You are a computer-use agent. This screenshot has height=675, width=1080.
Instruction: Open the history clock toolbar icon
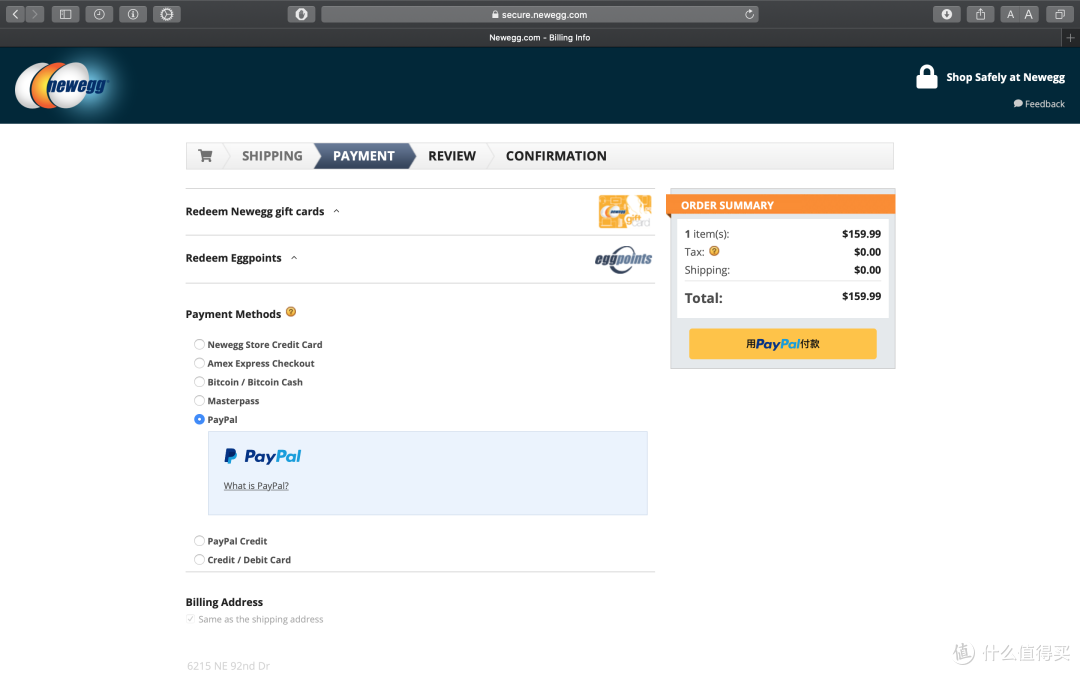[99, 14]
